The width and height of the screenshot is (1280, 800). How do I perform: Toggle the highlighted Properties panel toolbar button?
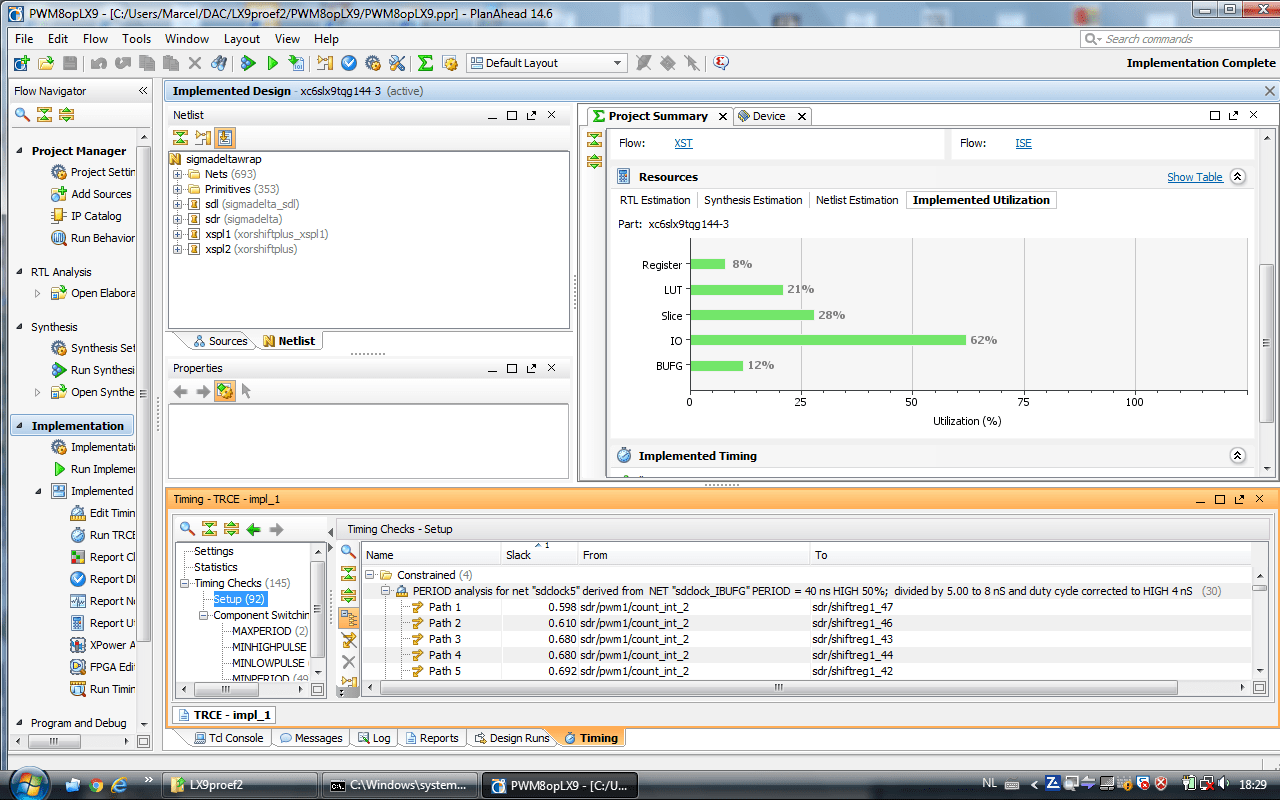(225, 391)
